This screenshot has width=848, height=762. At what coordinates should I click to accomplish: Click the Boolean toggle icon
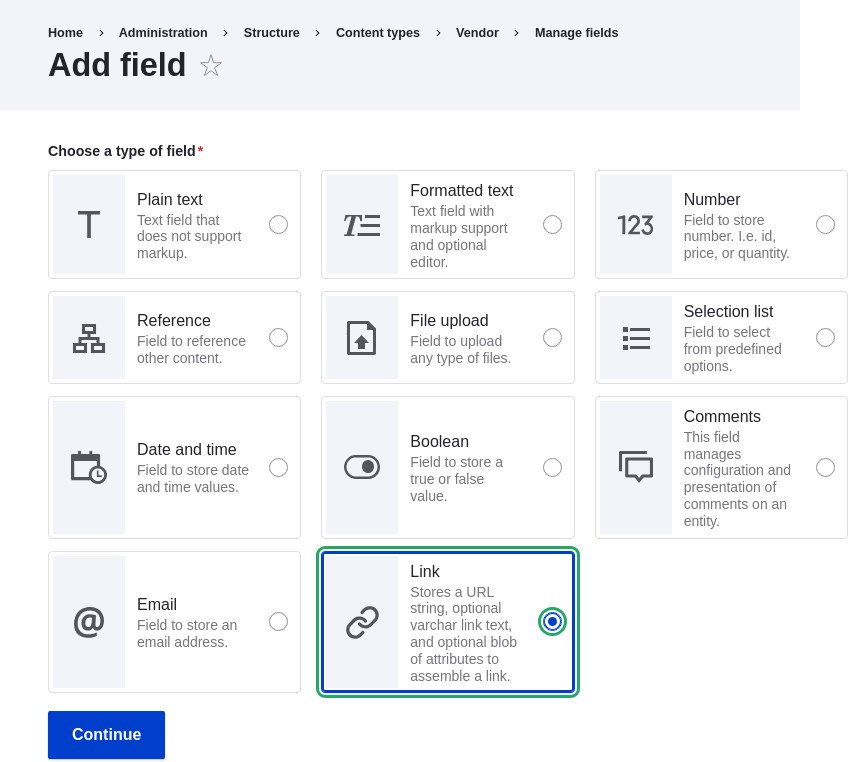pyautogui.click(x=362, y=467)
